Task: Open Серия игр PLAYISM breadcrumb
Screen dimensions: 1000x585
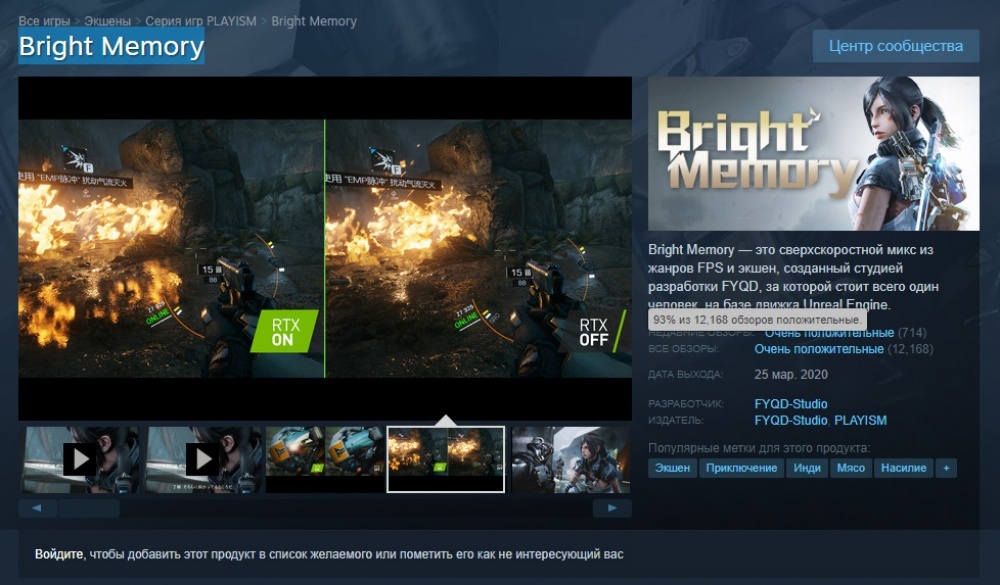Action: tap(200, 21)
